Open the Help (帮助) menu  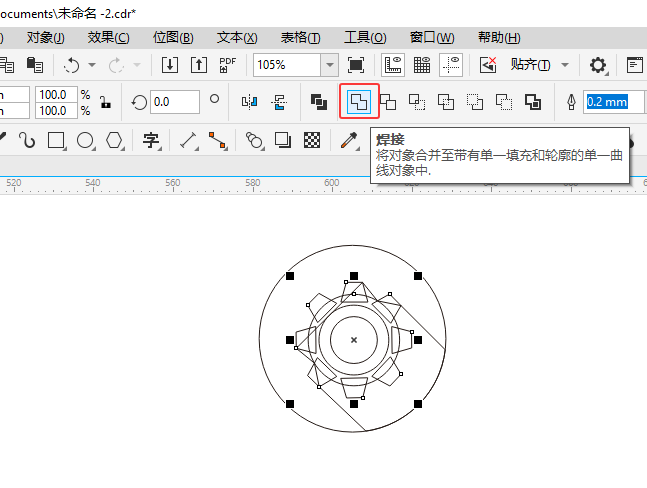coord(499,38)
